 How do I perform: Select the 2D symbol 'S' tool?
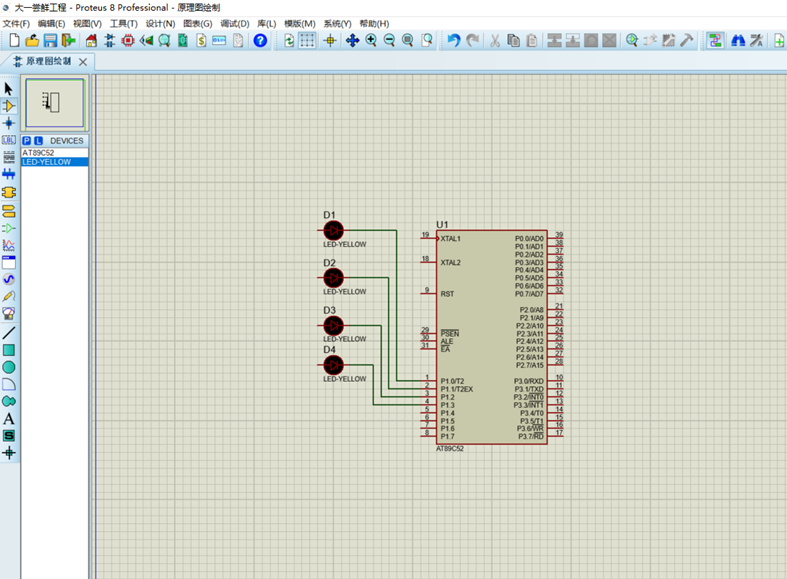coord(9,436)
